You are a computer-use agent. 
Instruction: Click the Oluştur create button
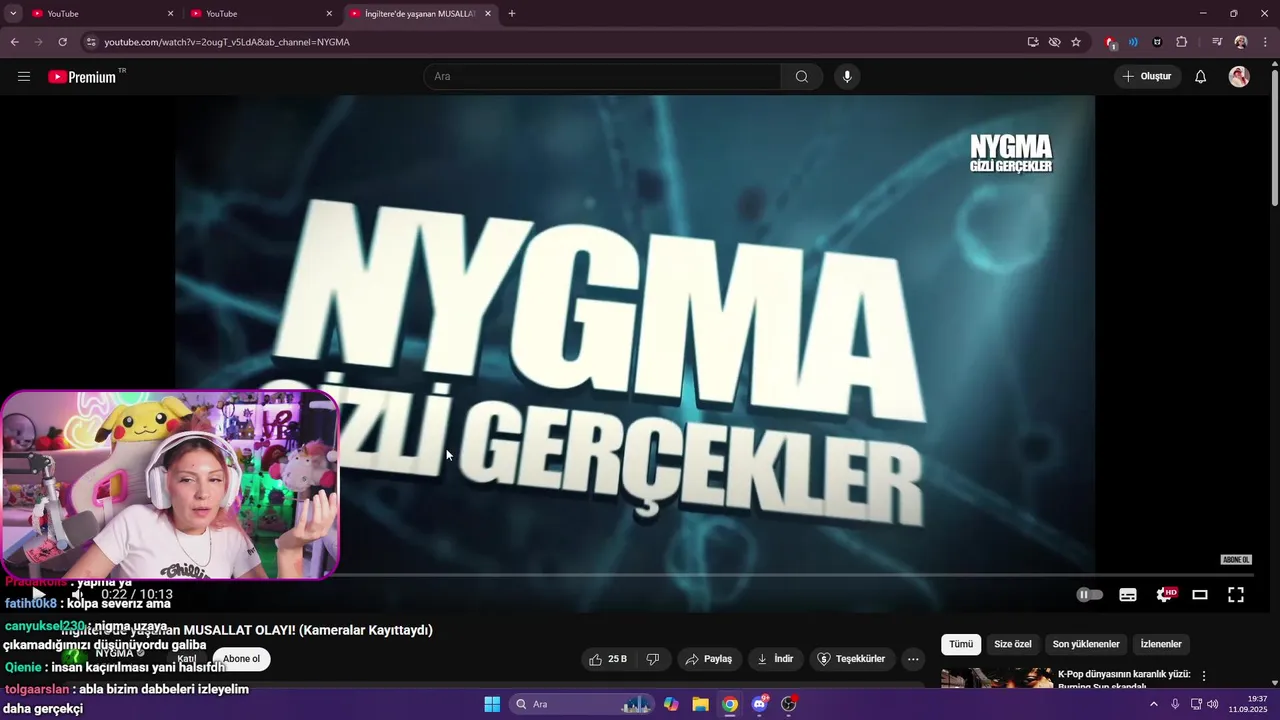click(x=1147, y=77)
